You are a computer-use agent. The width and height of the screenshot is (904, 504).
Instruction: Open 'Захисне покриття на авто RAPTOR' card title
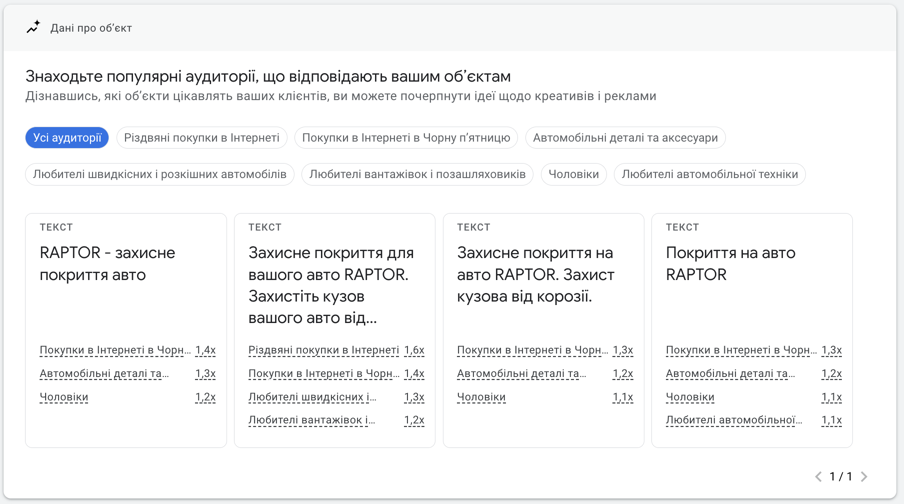[536, 274]
